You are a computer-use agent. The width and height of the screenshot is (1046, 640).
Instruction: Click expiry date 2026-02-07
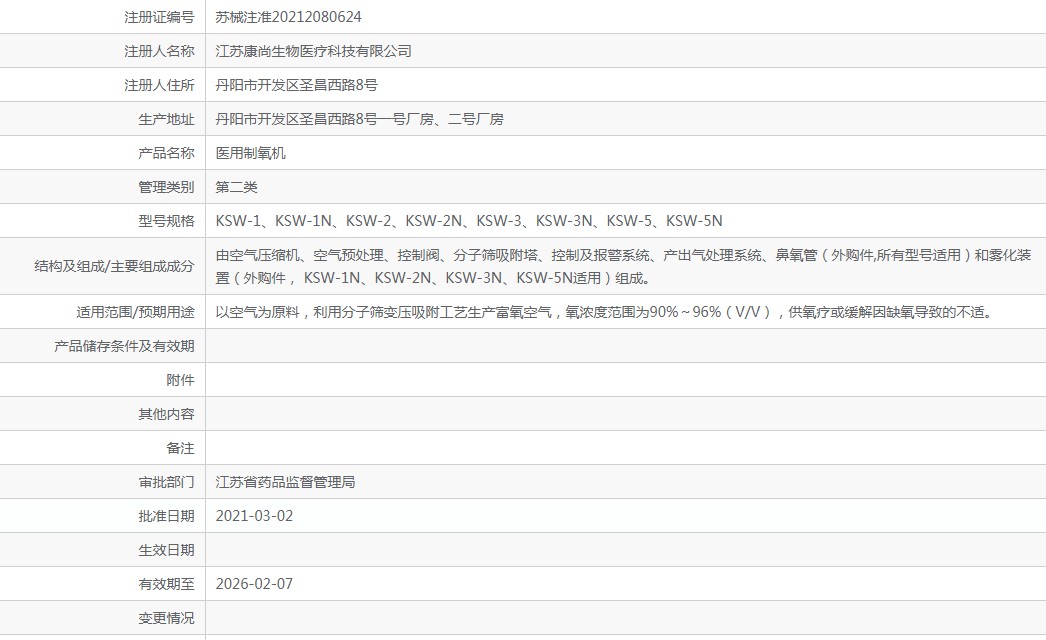[254, 584]
